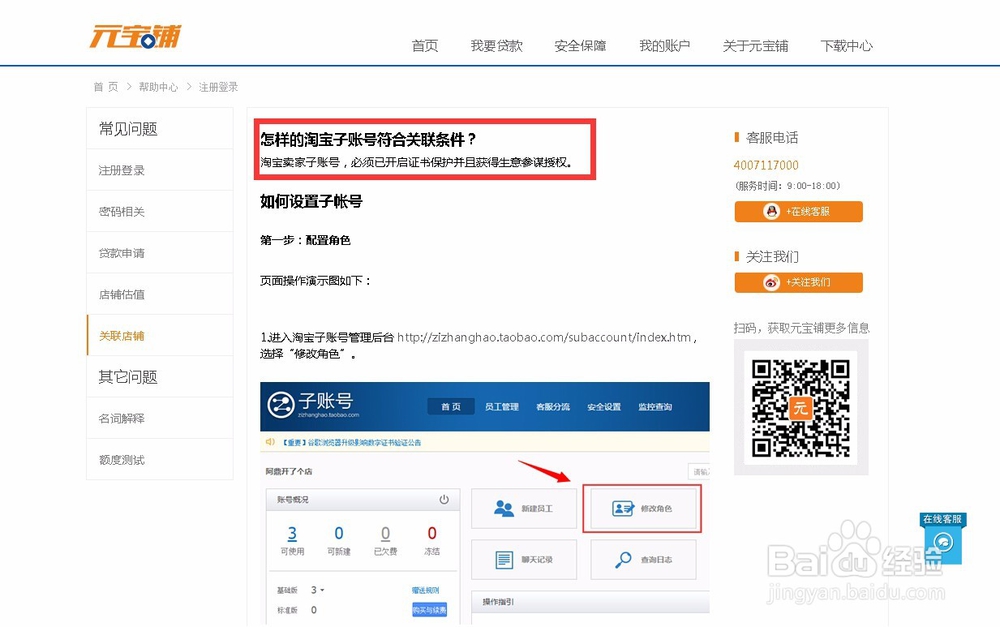Open the 【重要】谷歌浏览器 announcement link
Image resolution: width=1000 pixels, height=627 pixels.
(351, 442)
